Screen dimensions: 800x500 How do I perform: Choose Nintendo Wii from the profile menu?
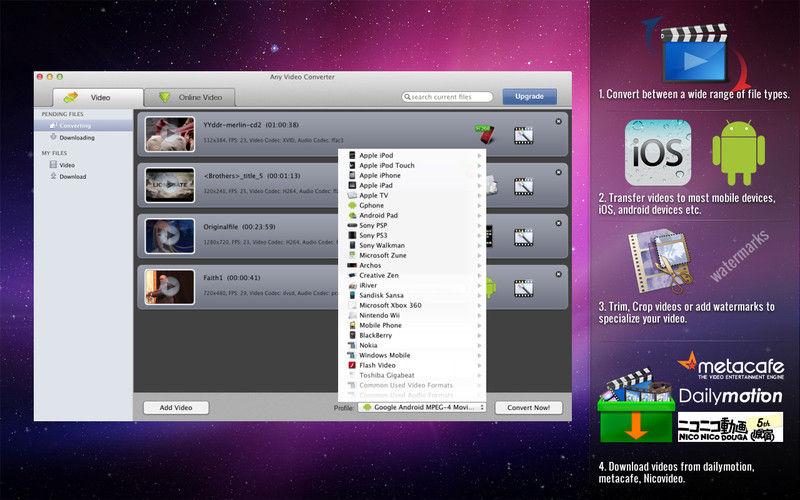(x=412, y=315)
